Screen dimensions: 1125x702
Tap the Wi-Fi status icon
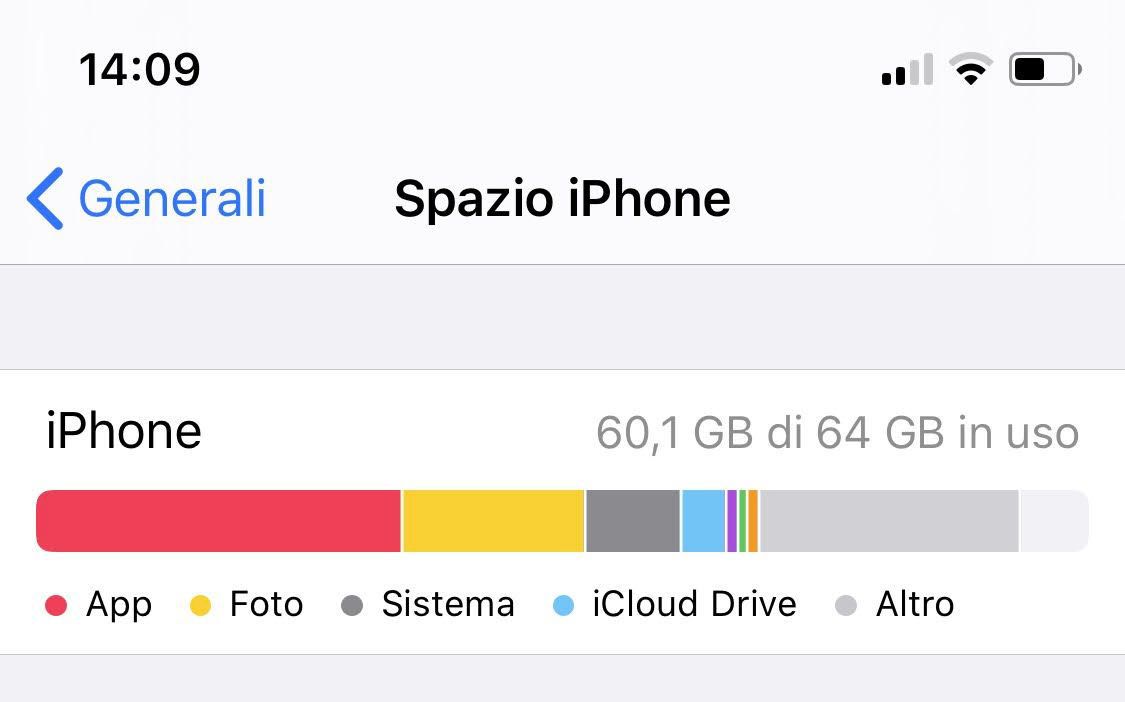pos(969,70)
